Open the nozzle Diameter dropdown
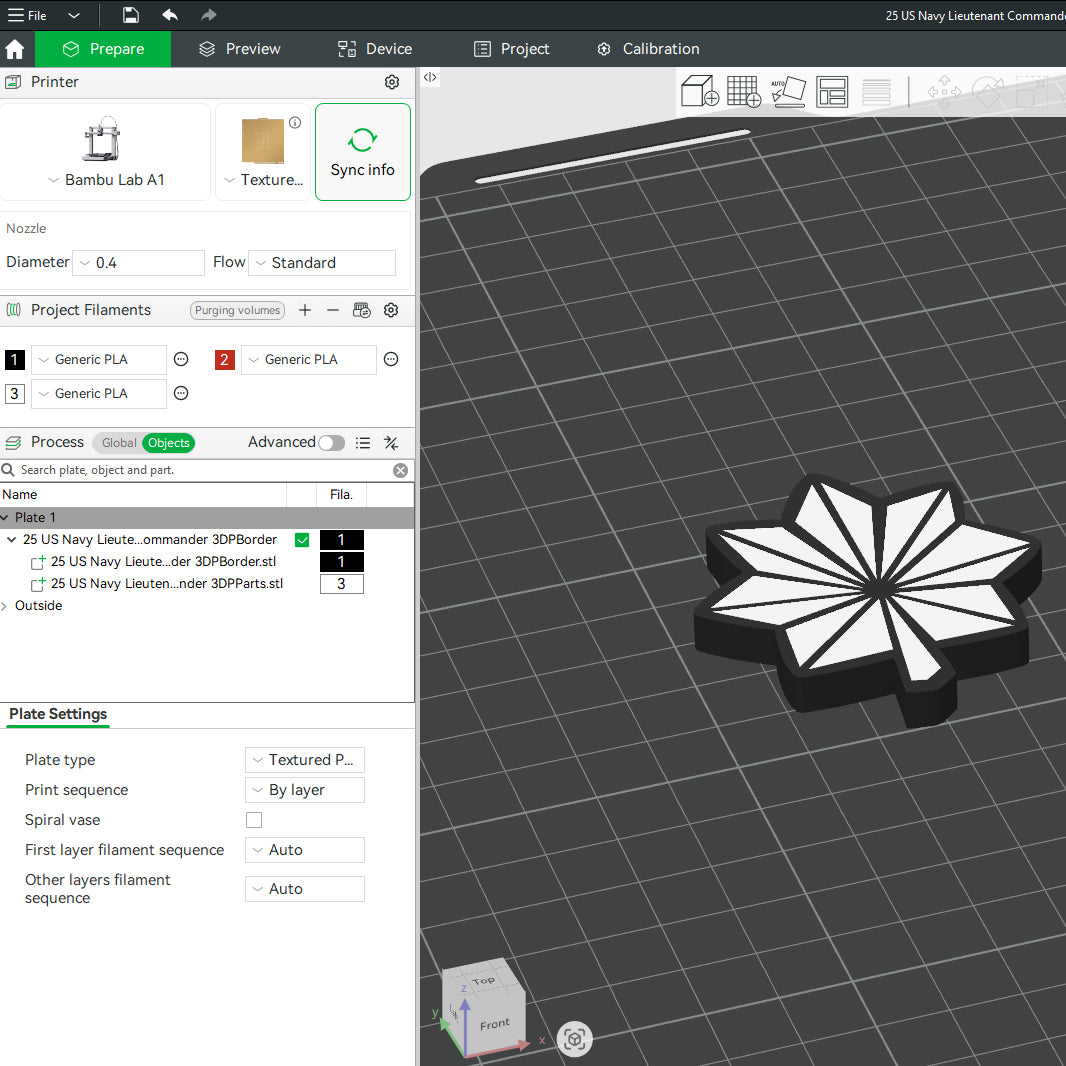The width and height of the screenshot is (1066, 1066). tap(139, 262)
